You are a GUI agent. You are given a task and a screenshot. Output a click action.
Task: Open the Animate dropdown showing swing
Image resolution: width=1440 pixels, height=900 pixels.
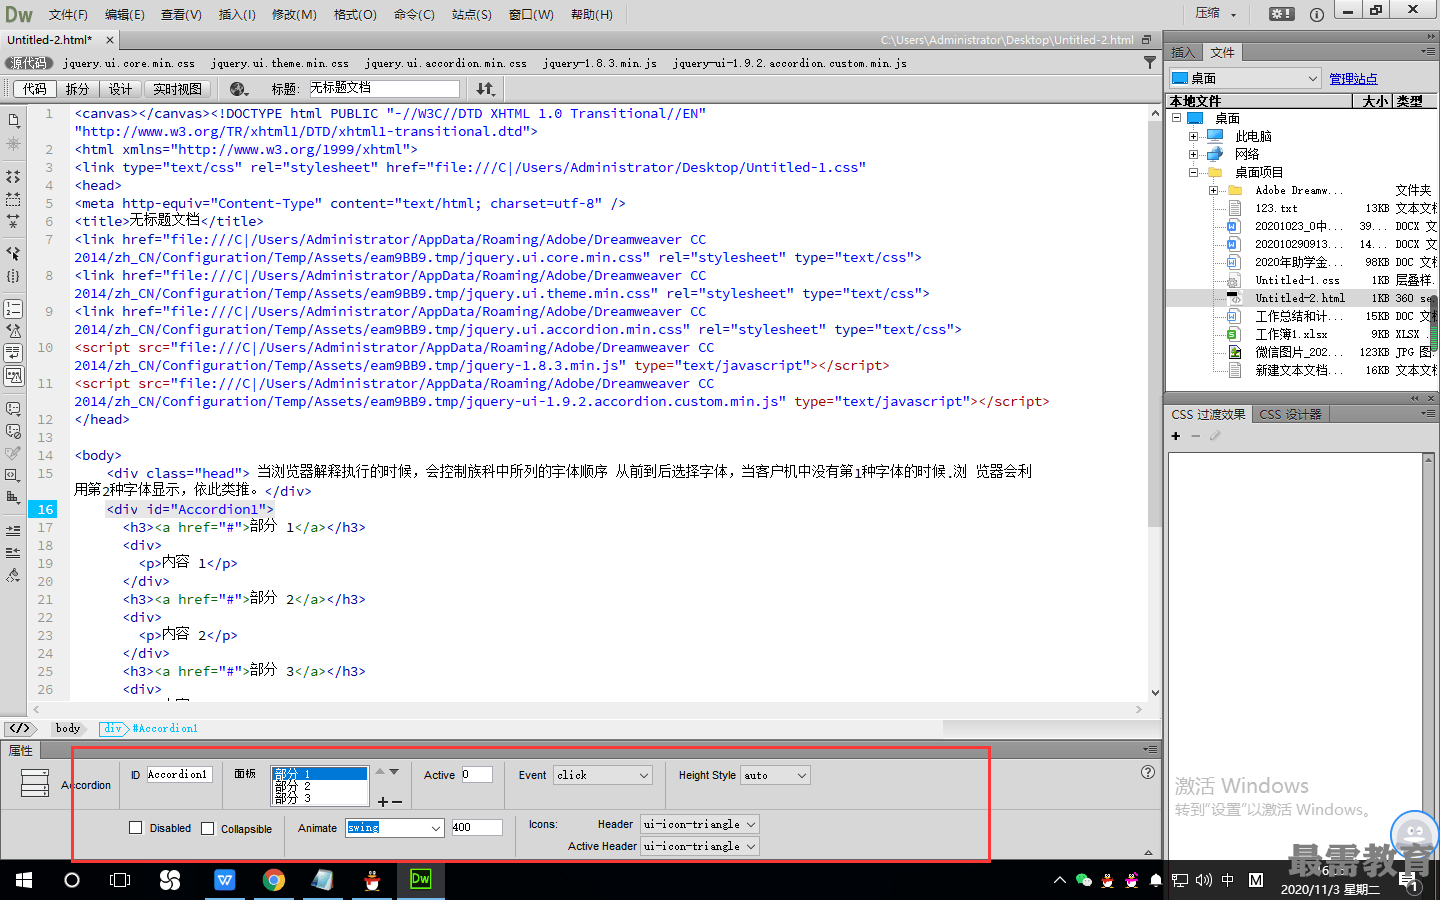tap(395, 828)
